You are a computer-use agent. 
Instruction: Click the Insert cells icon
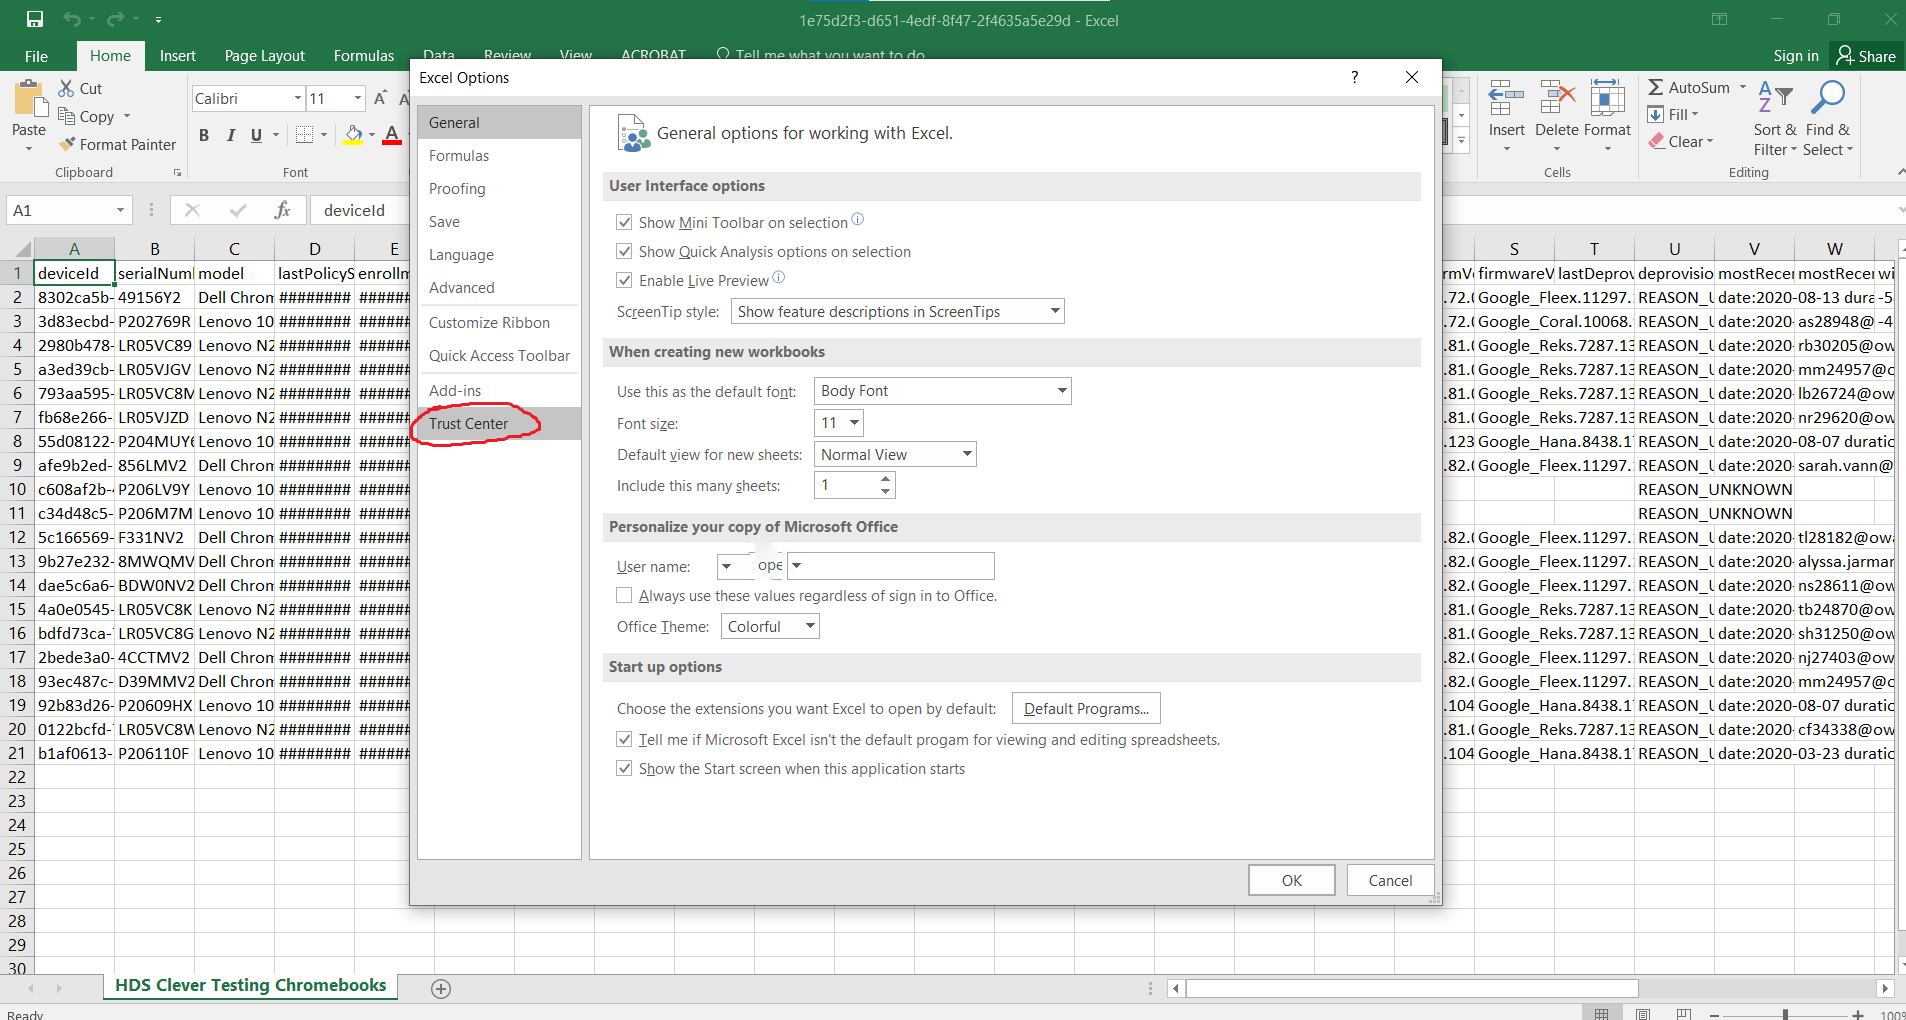click(x=1506, y=99)
